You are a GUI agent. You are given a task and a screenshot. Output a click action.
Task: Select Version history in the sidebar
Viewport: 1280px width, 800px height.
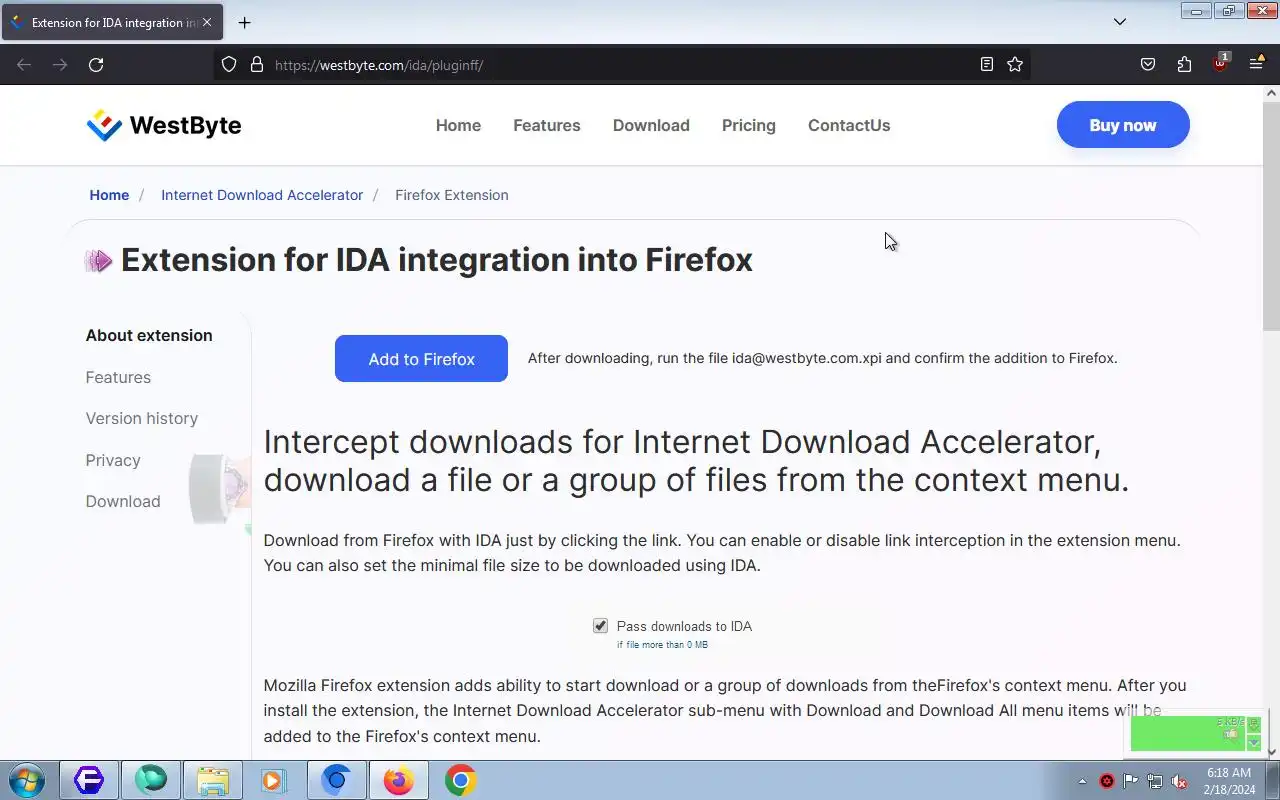(142, 418)
